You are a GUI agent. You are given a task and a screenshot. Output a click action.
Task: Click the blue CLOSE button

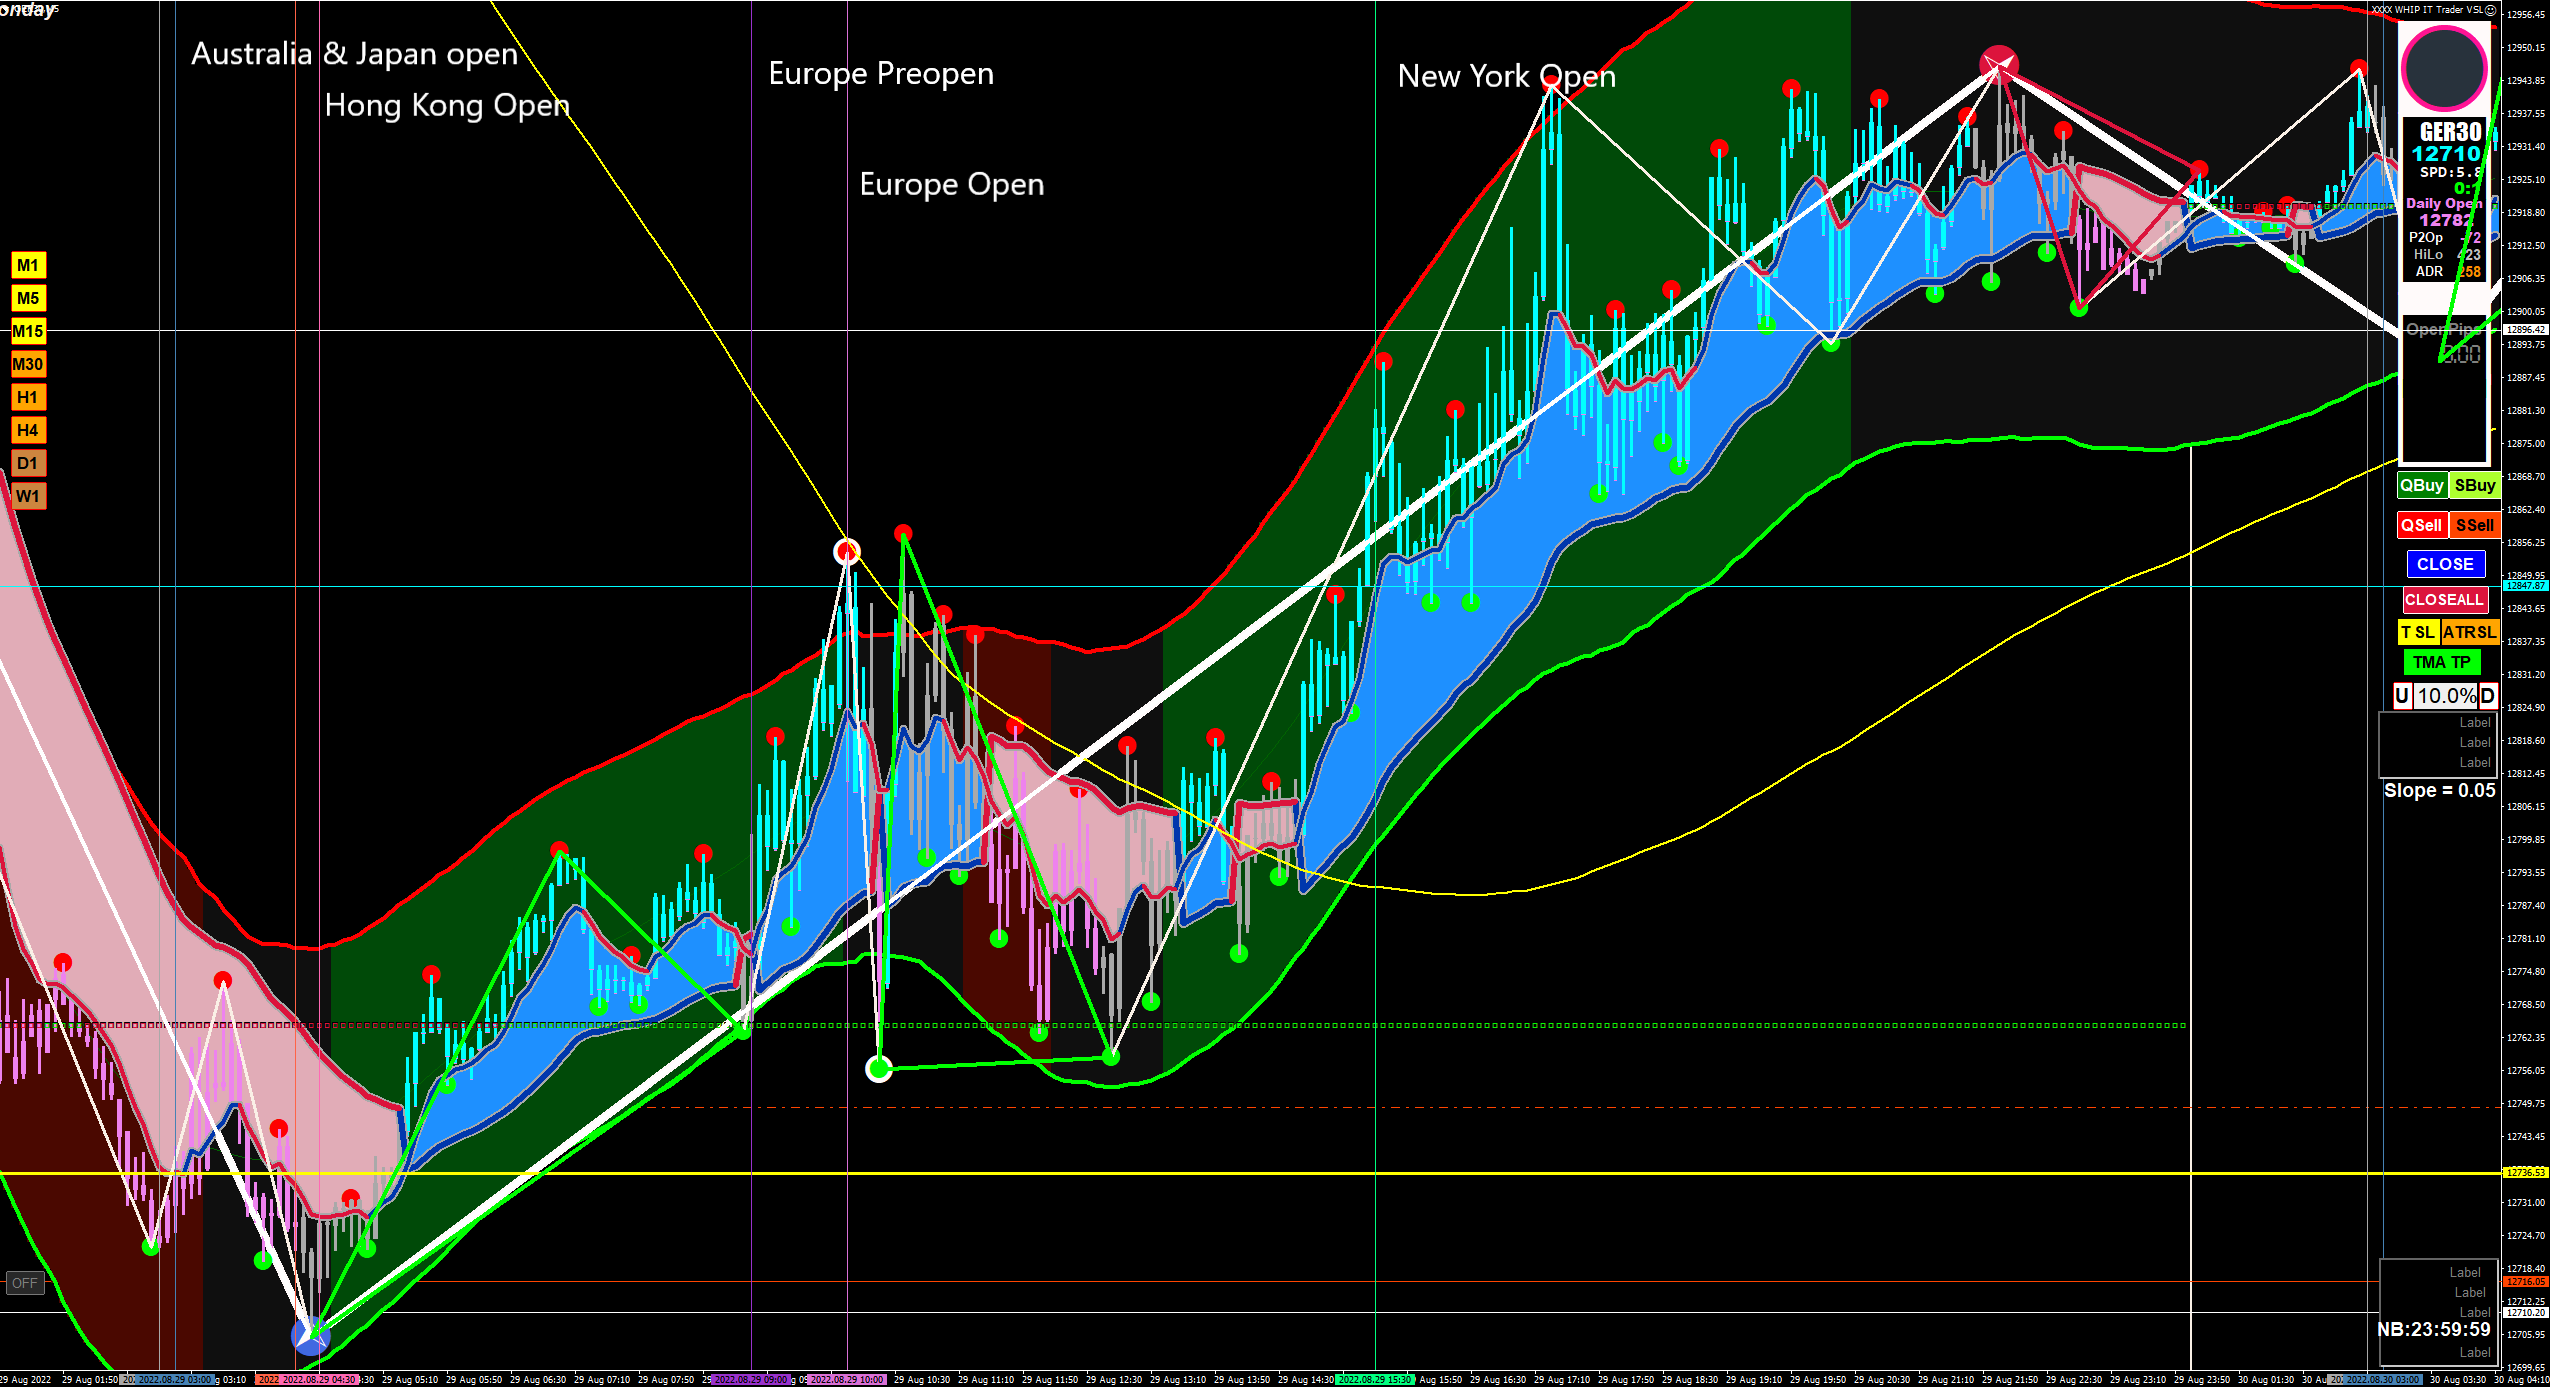click(x=2445, y=564)
